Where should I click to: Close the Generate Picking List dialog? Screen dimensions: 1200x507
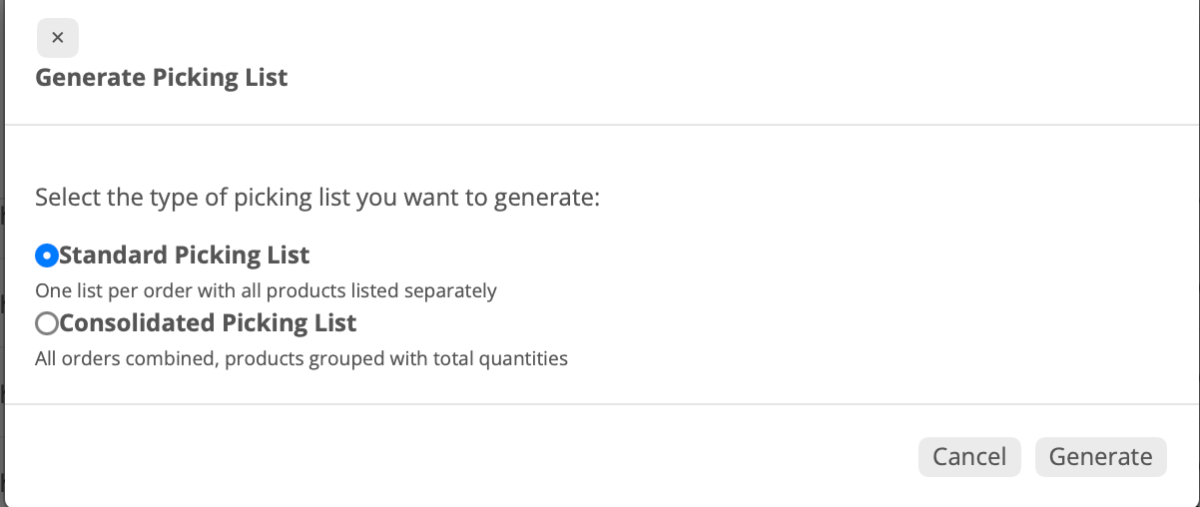[x=57, y=38]
